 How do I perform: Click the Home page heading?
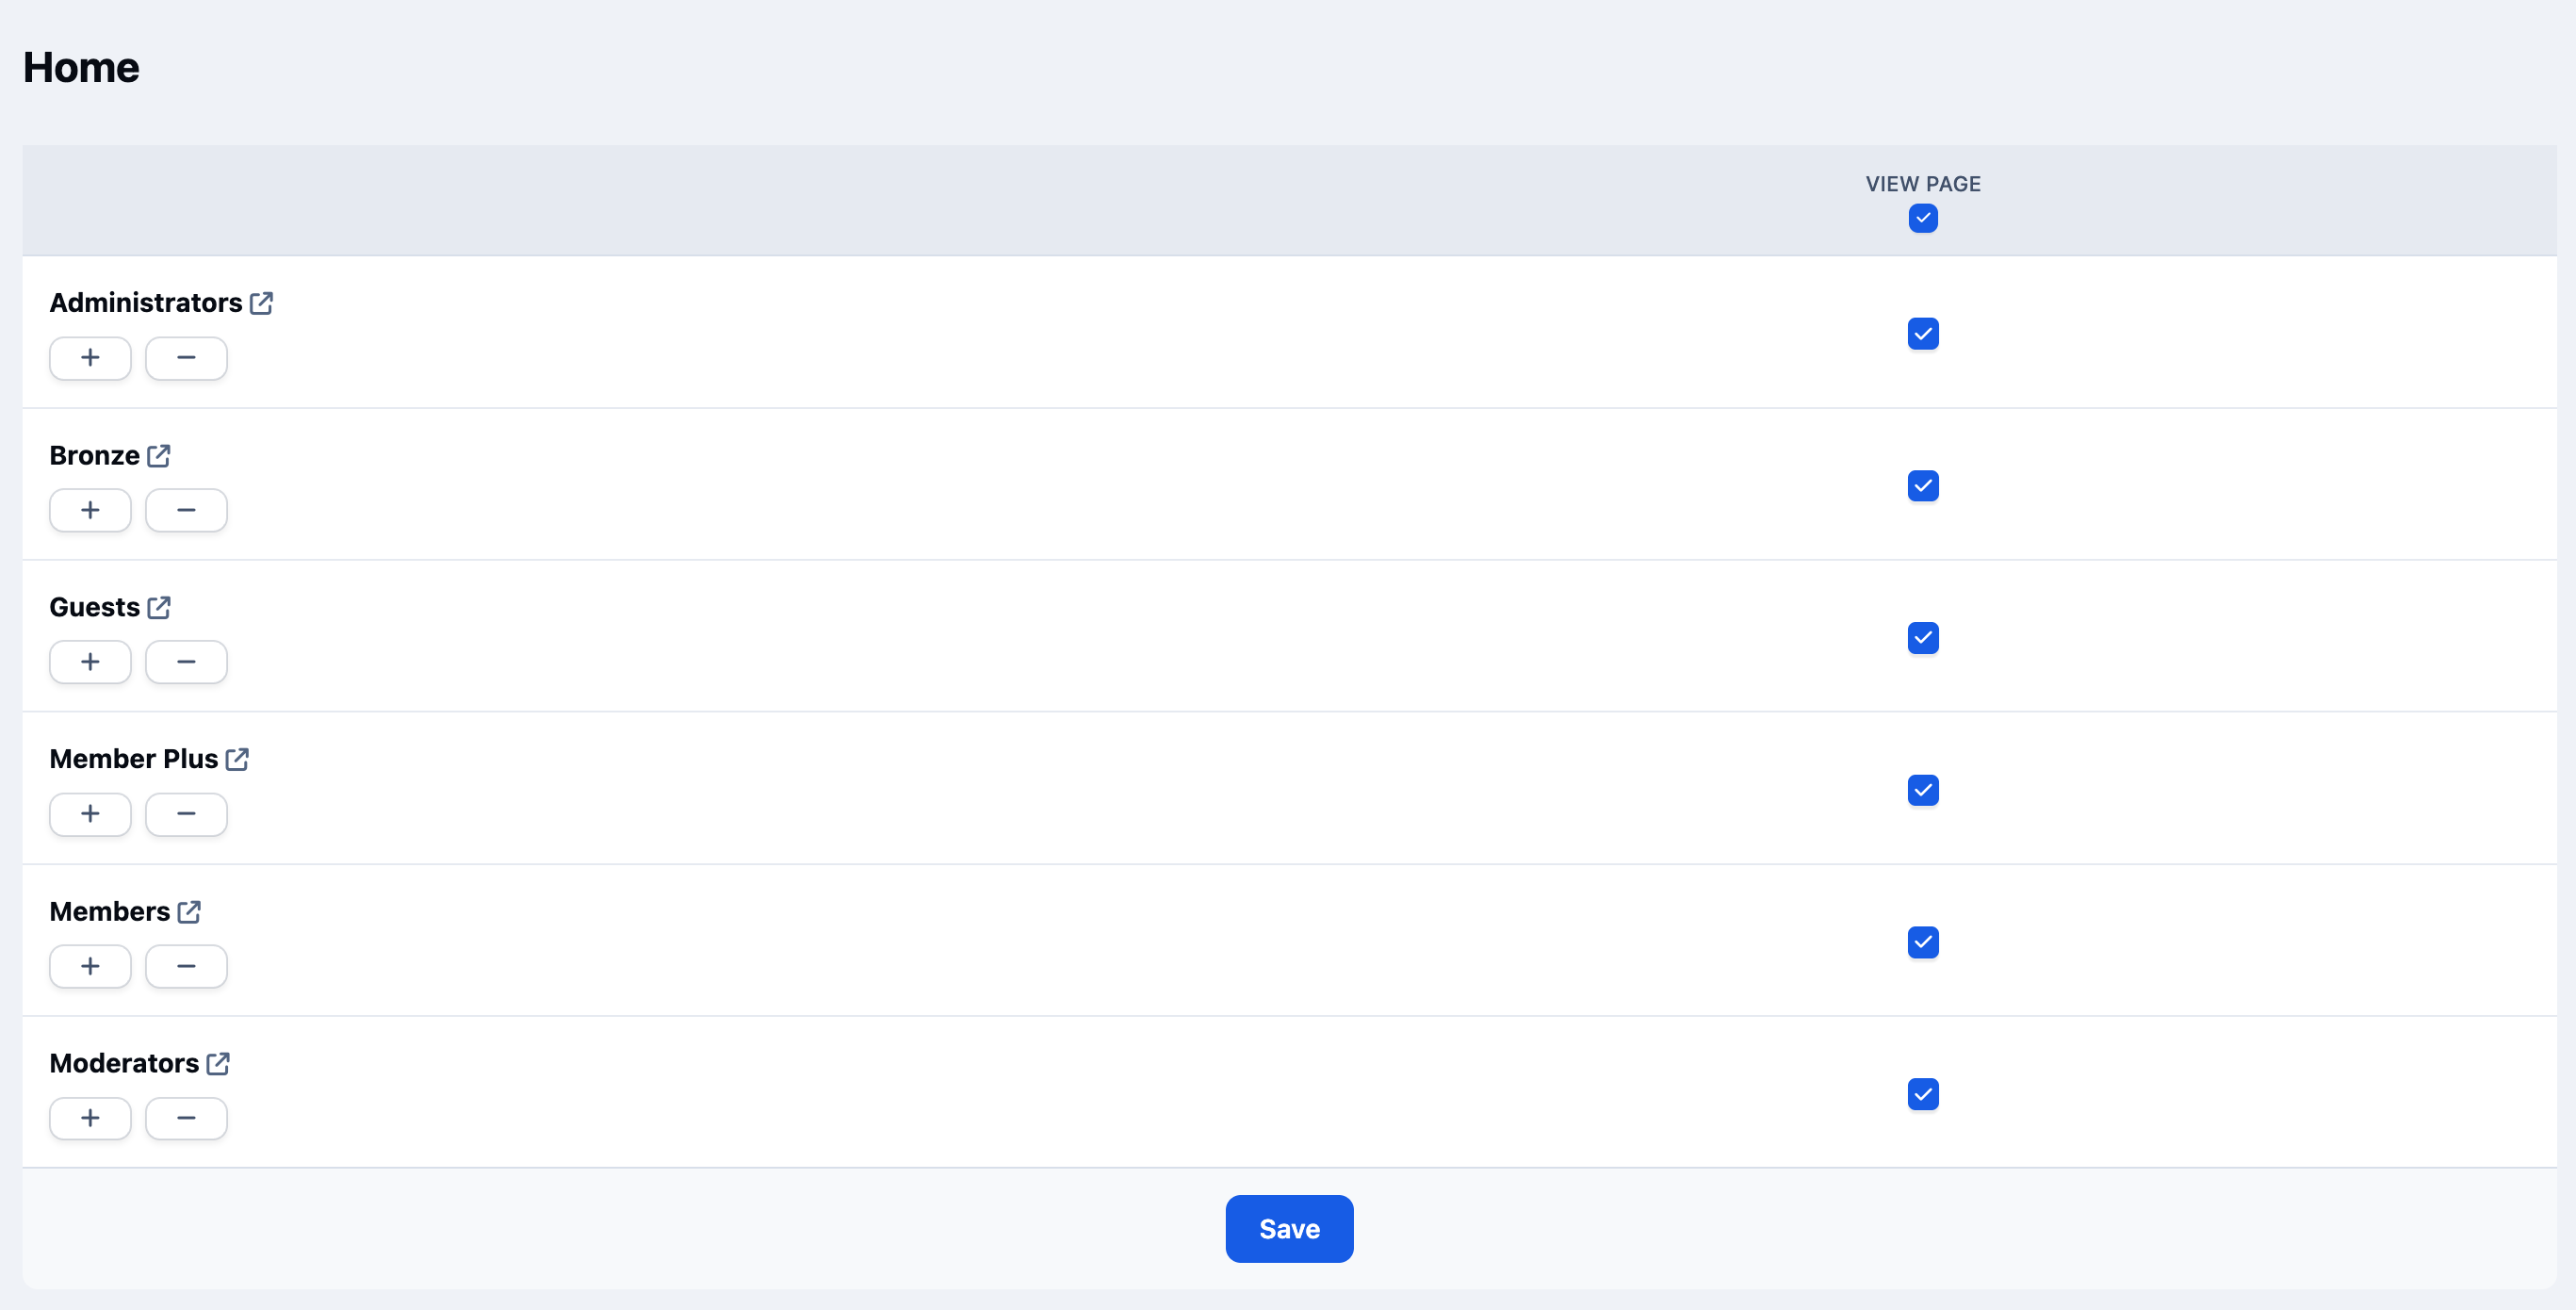[81, 68]
